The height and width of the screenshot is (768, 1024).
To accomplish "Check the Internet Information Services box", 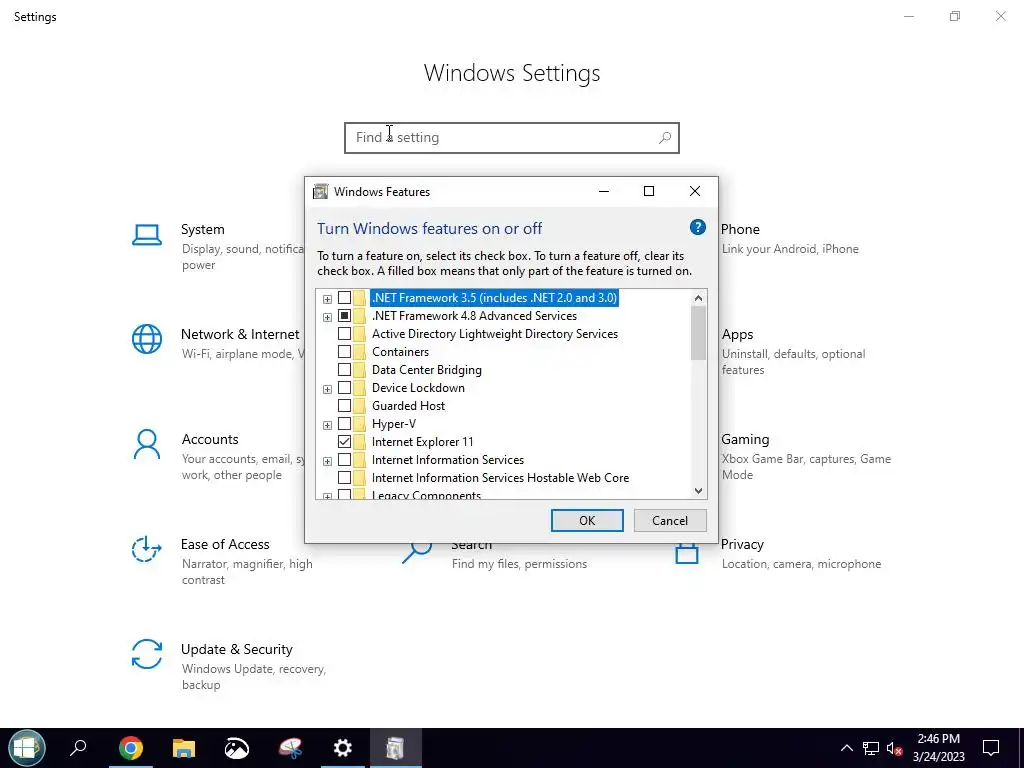I will pos(344,460).
